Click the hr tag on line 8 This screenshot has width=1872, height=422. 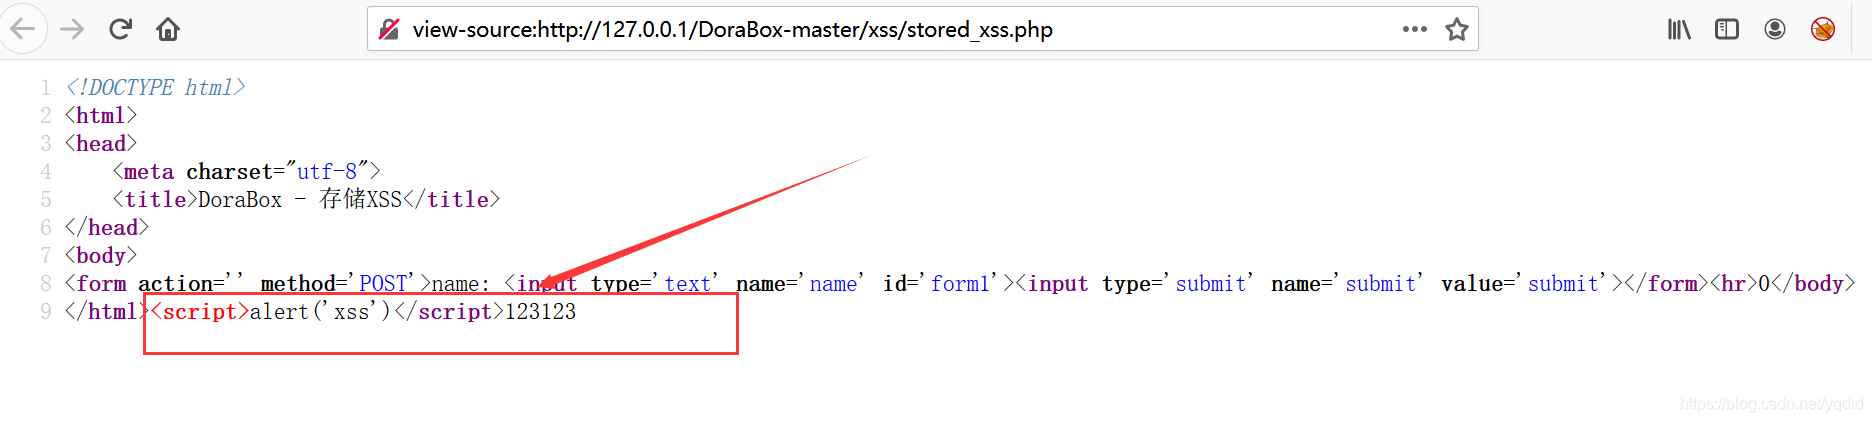1734,284
